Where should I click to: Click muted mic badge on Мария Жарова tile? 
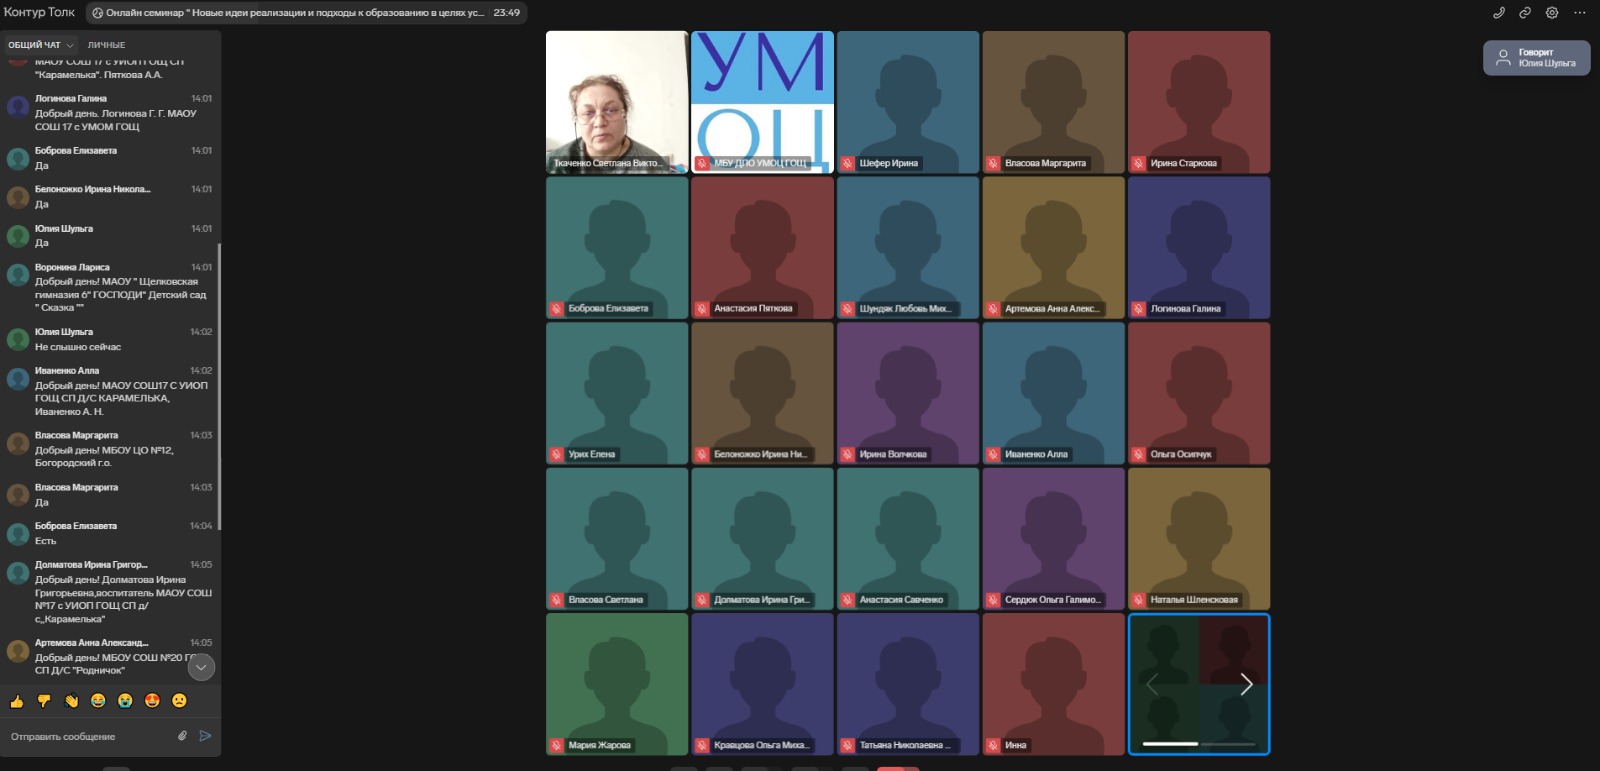point(556,745)
